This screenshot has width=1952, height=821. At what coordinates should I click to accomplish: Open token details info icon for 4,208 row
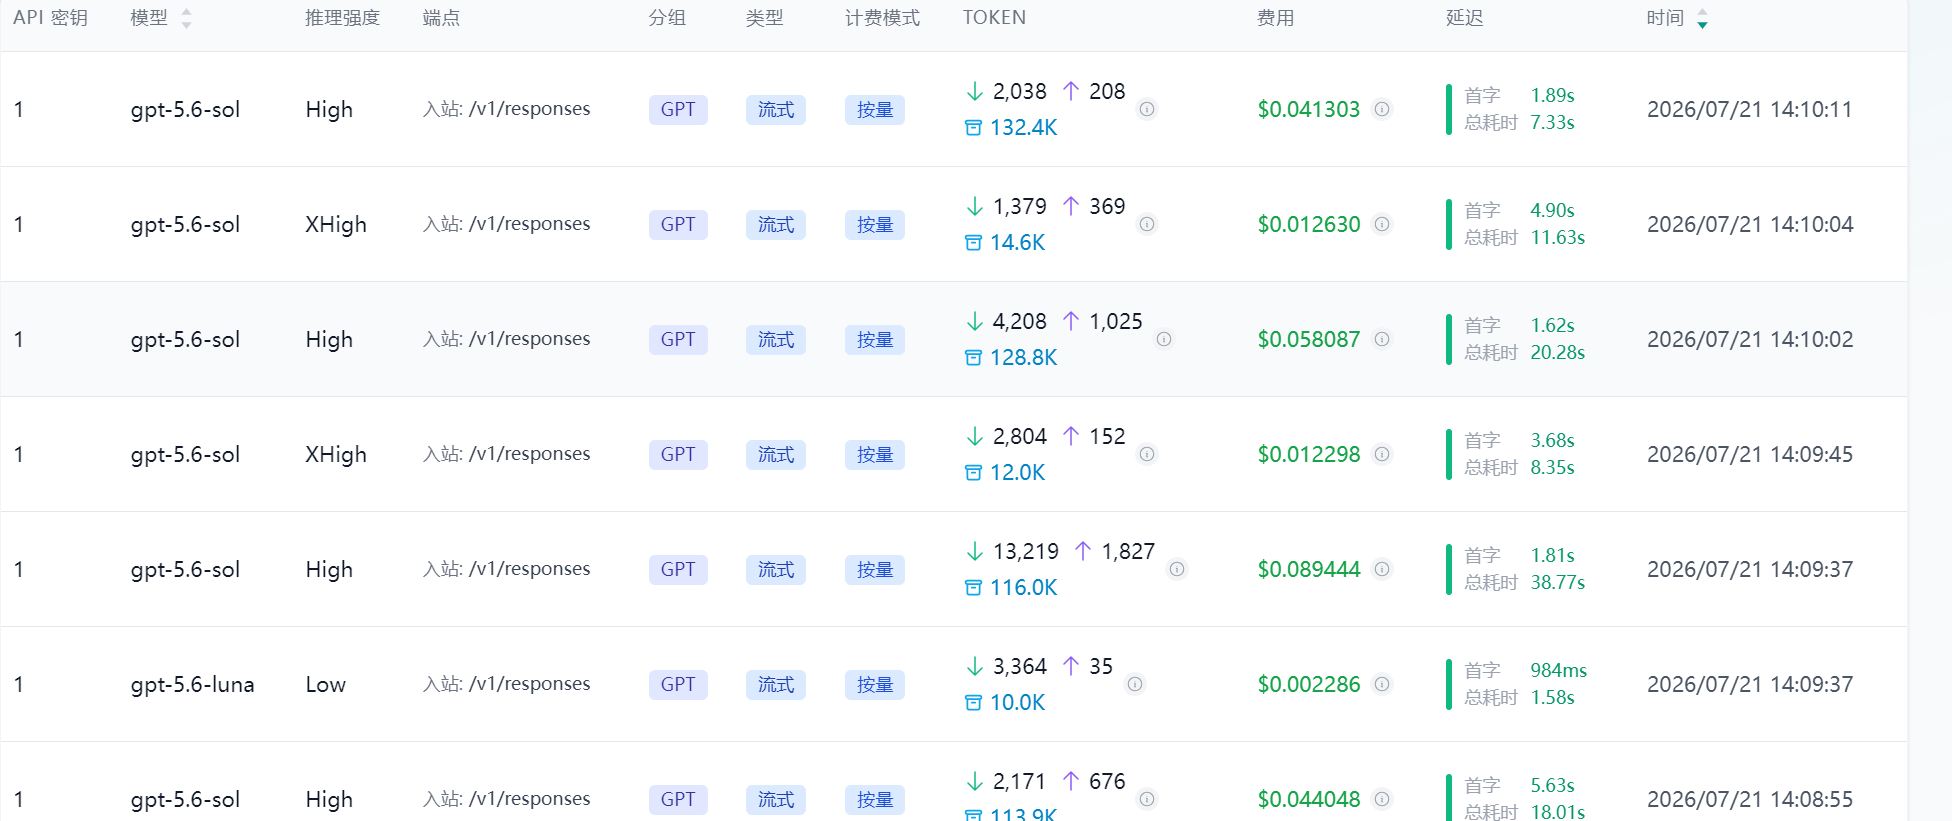tap(1164, 339)
